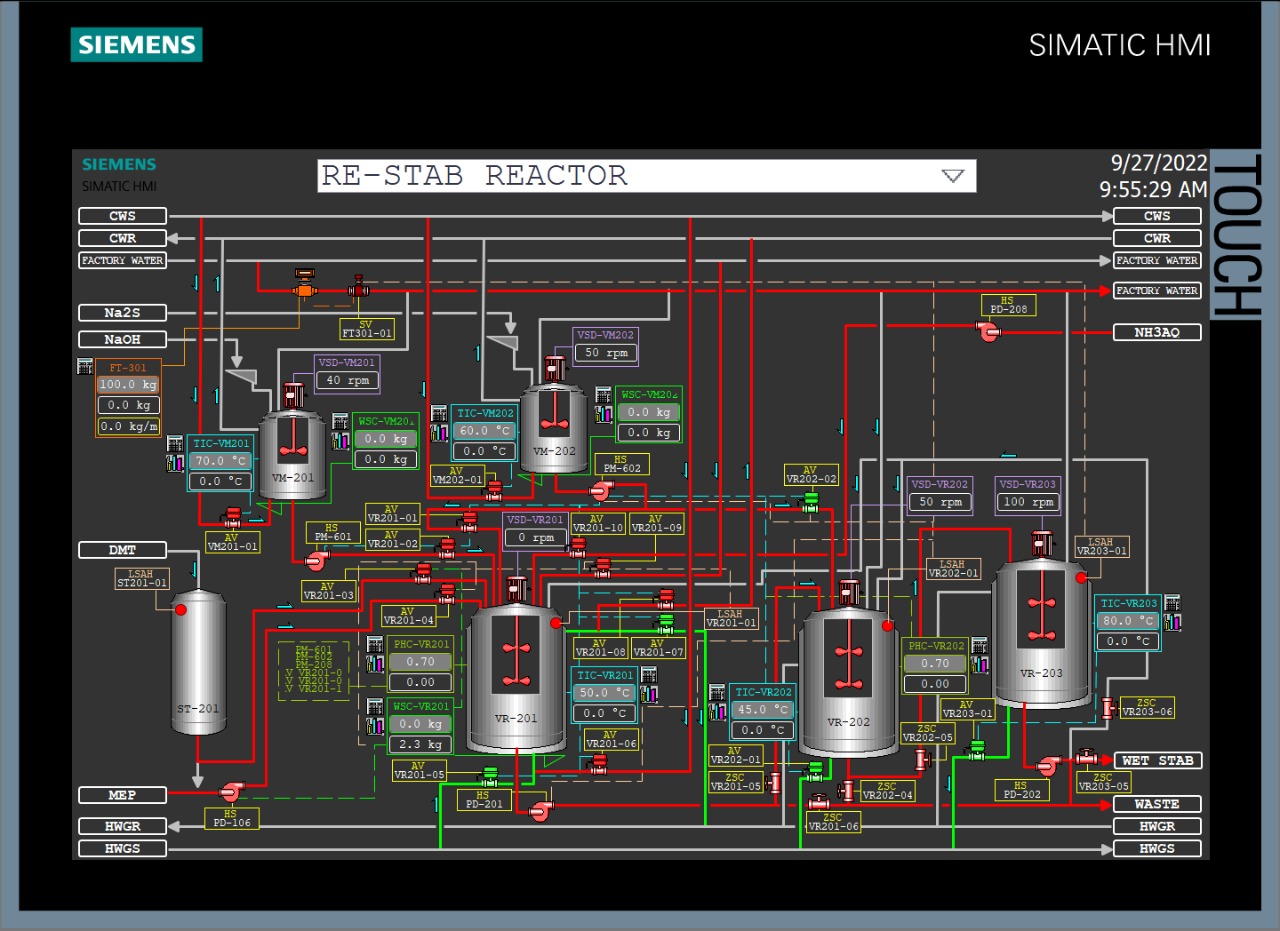1280x931 pixels.
Task: Click the date and time display
Action: tap(1152, 176)
